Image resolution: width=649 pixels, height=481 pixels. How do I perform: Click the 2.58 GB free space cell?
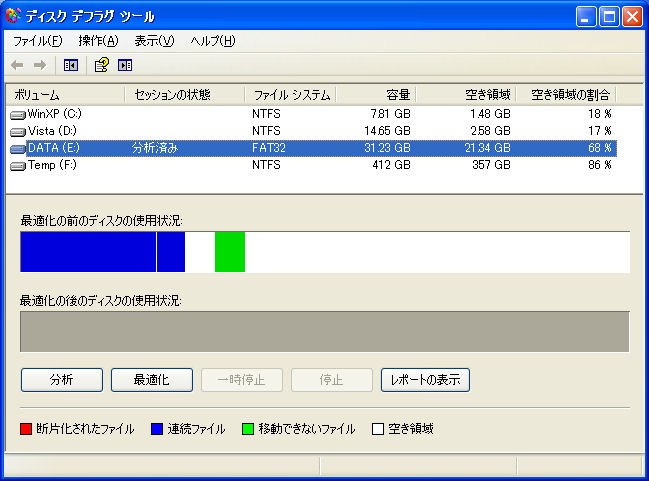(490, 131)
